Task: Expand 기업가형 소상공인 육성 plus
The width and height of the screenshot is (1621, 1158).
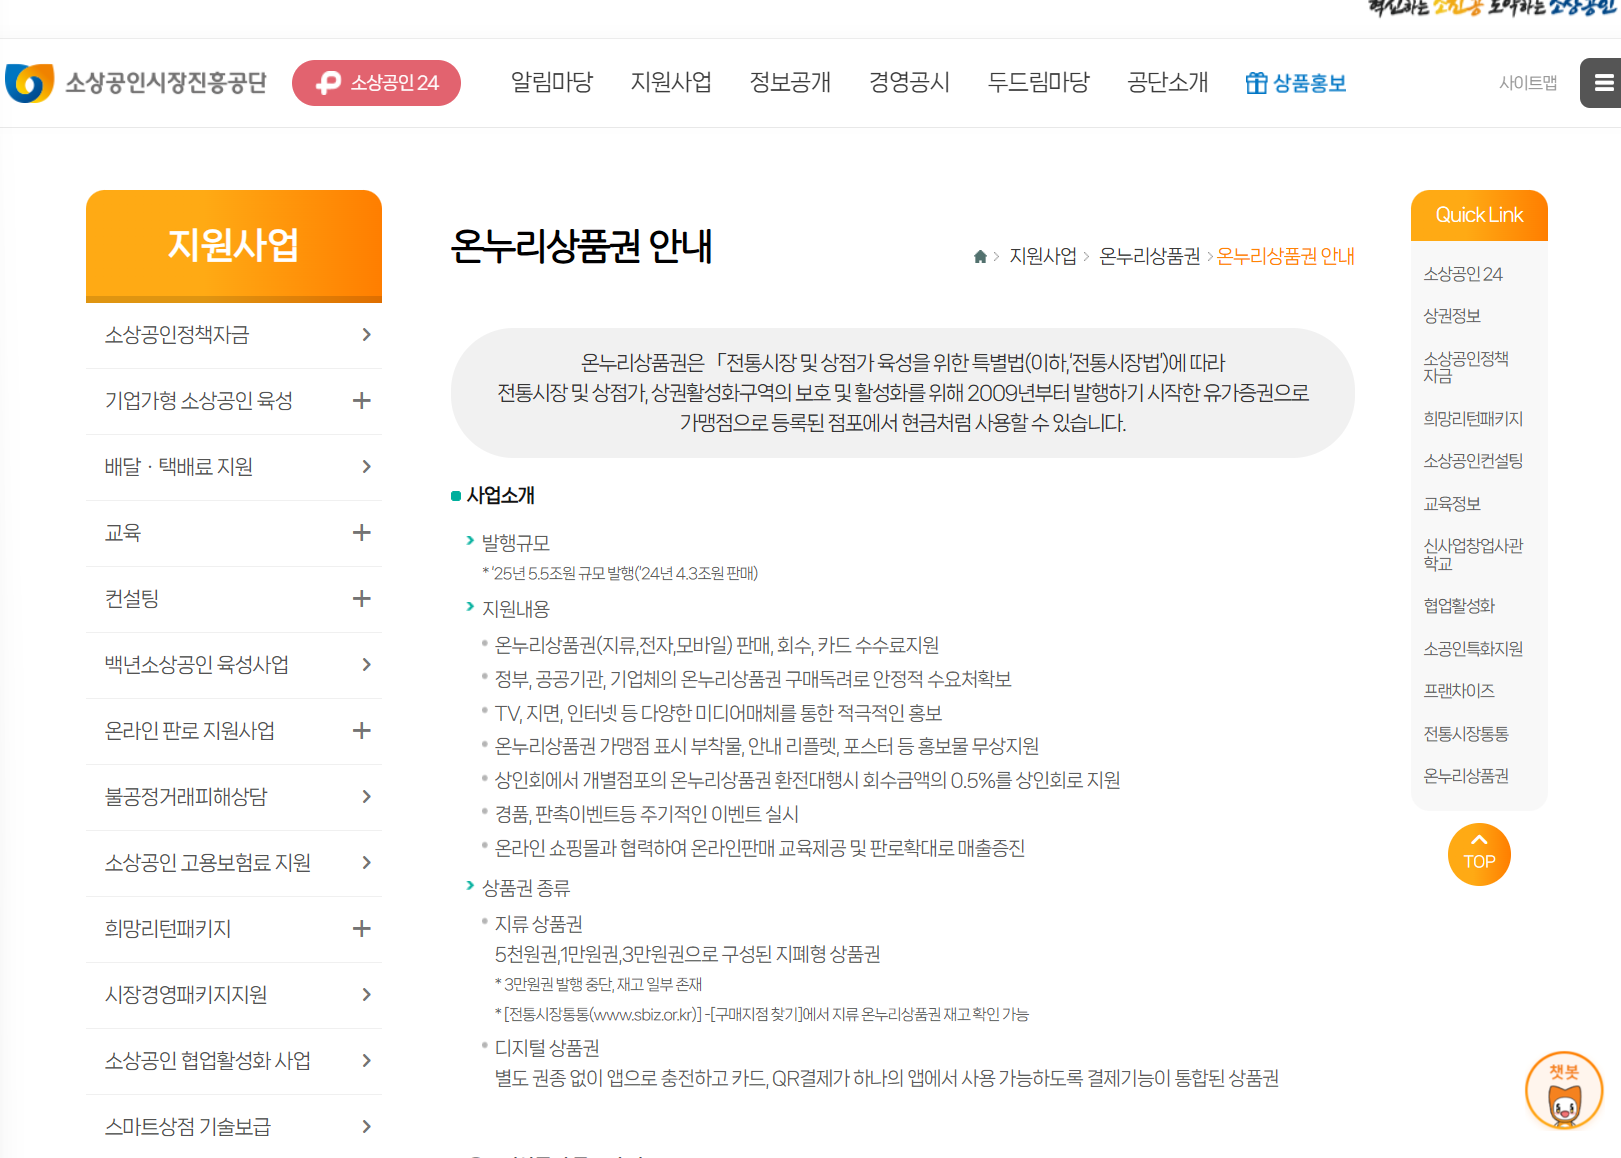Action: pyautogui.click(x=362, y=401)
